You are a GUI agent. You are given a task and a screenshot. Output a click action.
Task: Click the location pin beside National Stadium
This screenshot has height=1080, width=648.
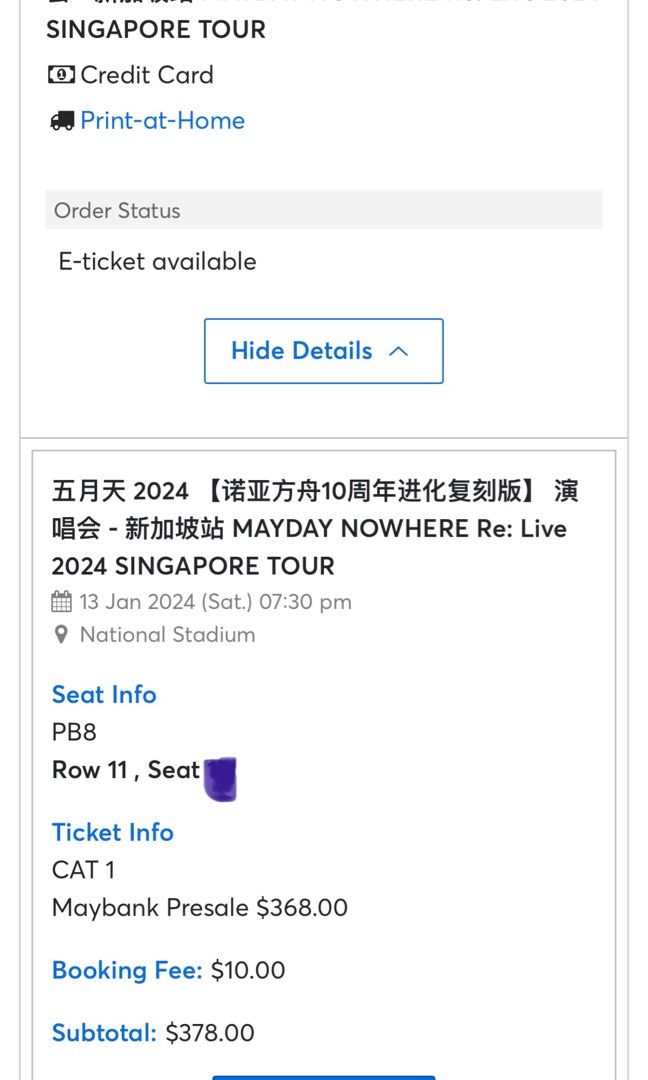61,634
